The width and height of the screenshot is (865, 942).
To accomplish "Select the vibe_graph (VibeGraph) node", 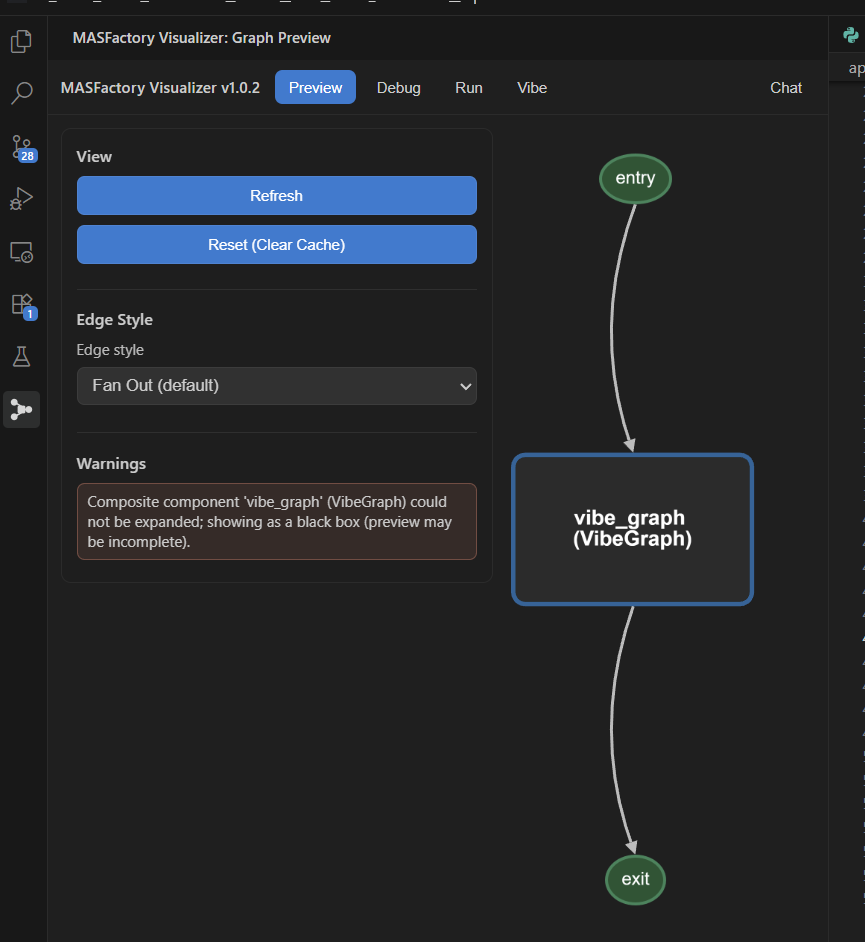I will (632, 530).
